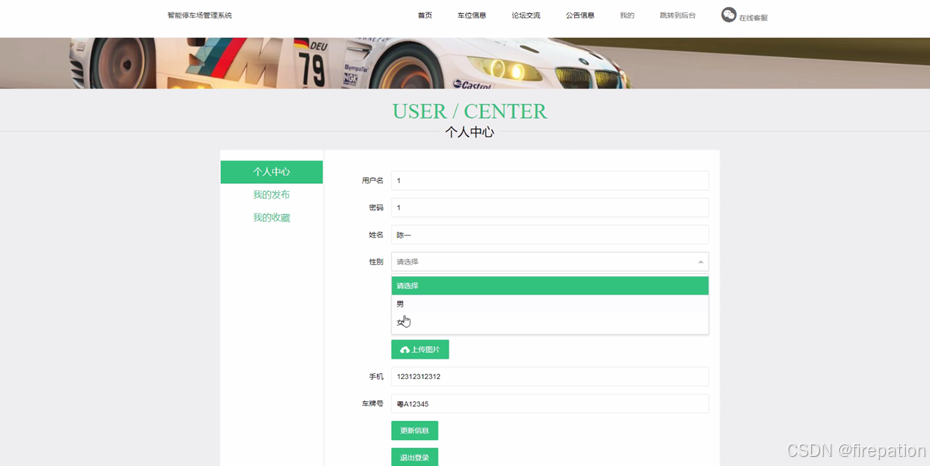Open 我的发布 sidebar item

pos(272,194)
